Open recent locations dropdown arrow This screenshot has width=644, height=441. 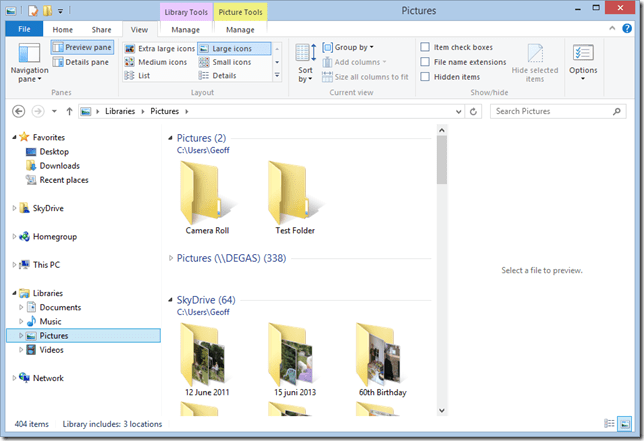54,111
